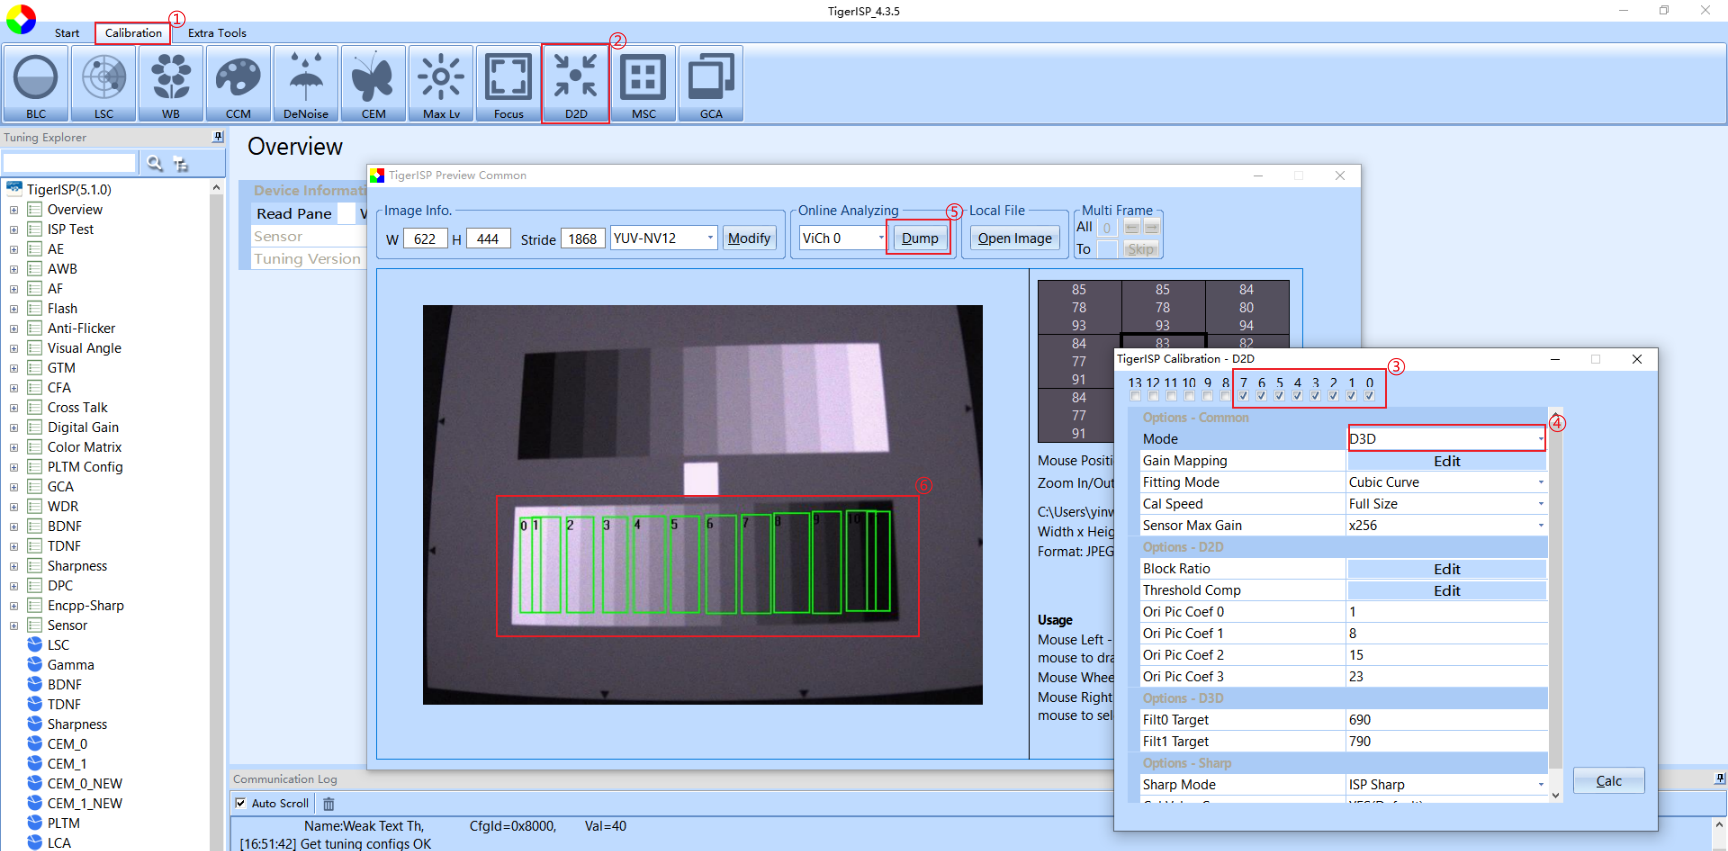Open the WB calibration tool
1728x851 pixels.
[x=171, y=83]
